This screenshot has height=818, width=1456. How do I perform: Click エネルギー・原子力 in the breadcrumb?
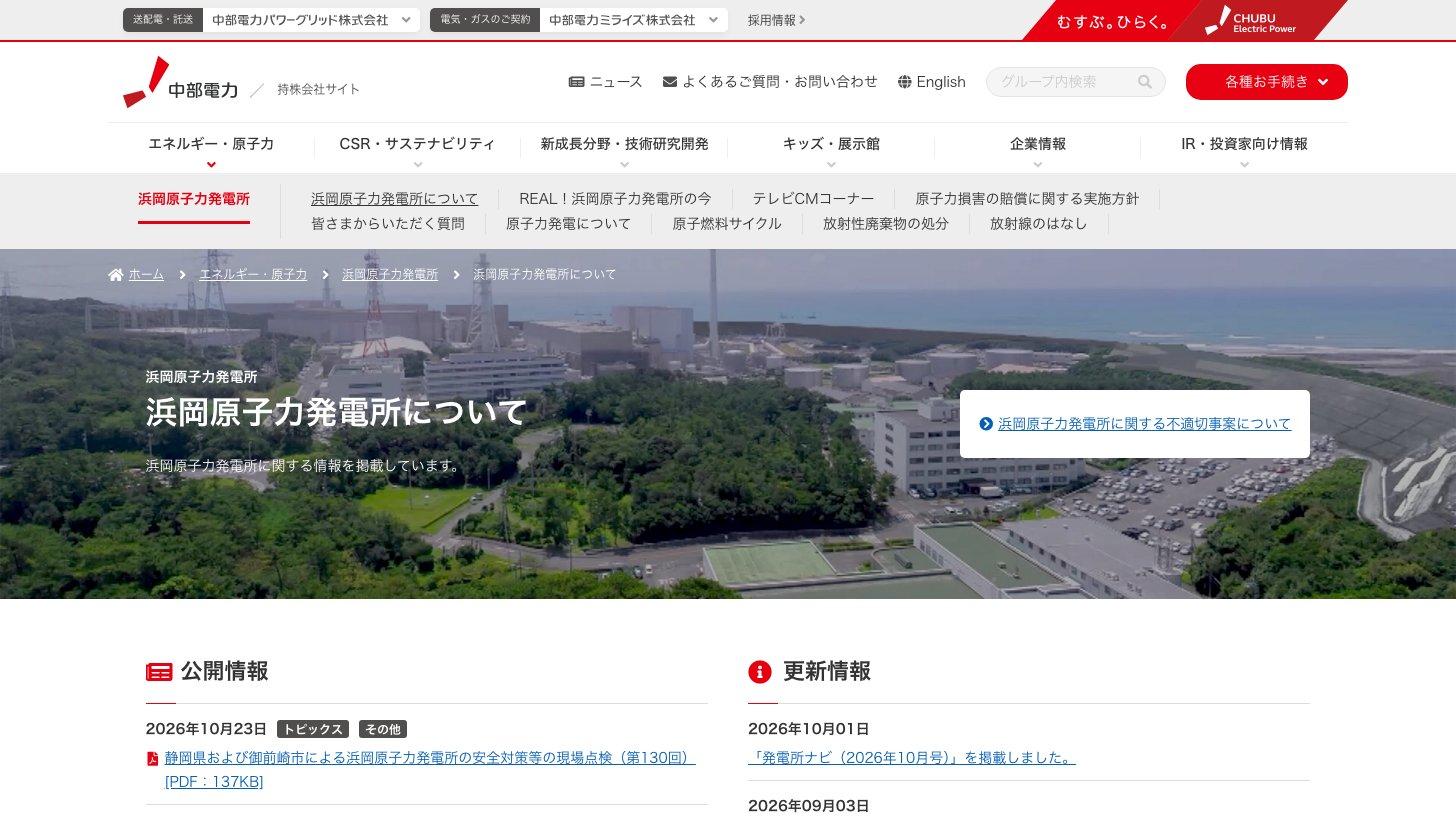coord(253,274)
